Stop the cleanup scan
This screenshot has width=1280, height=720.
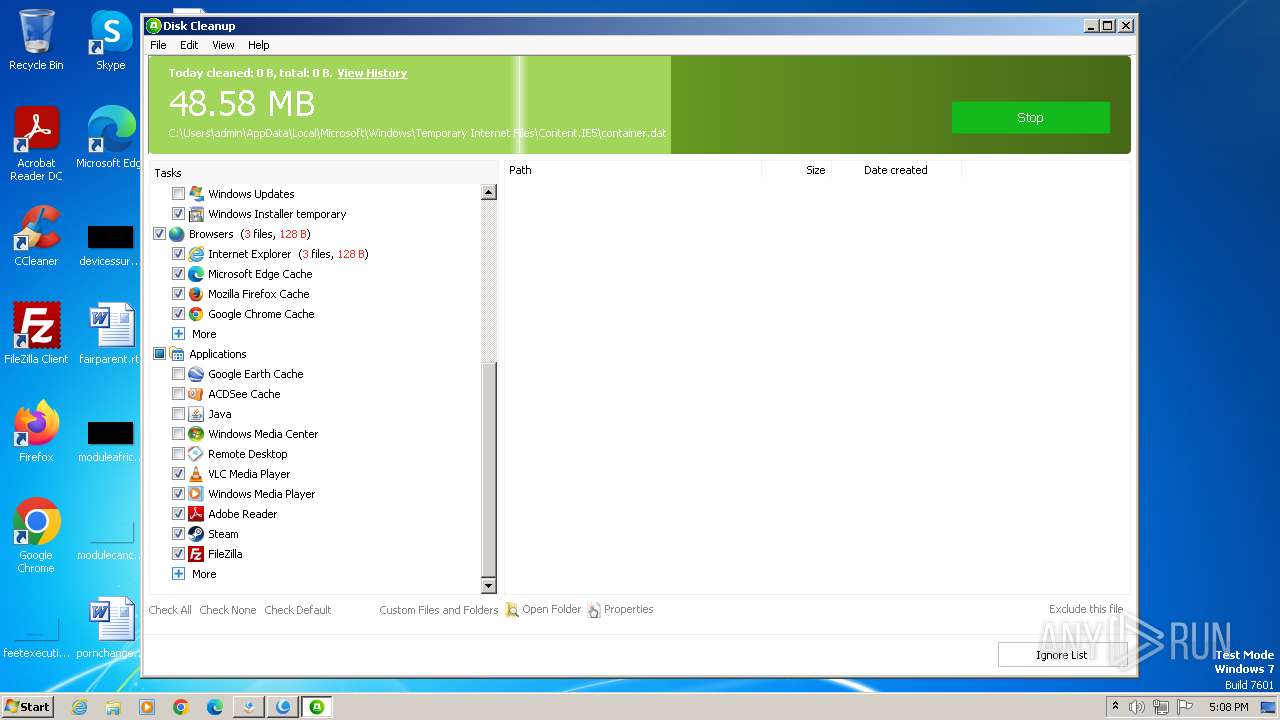click(x=1030, y=117)
